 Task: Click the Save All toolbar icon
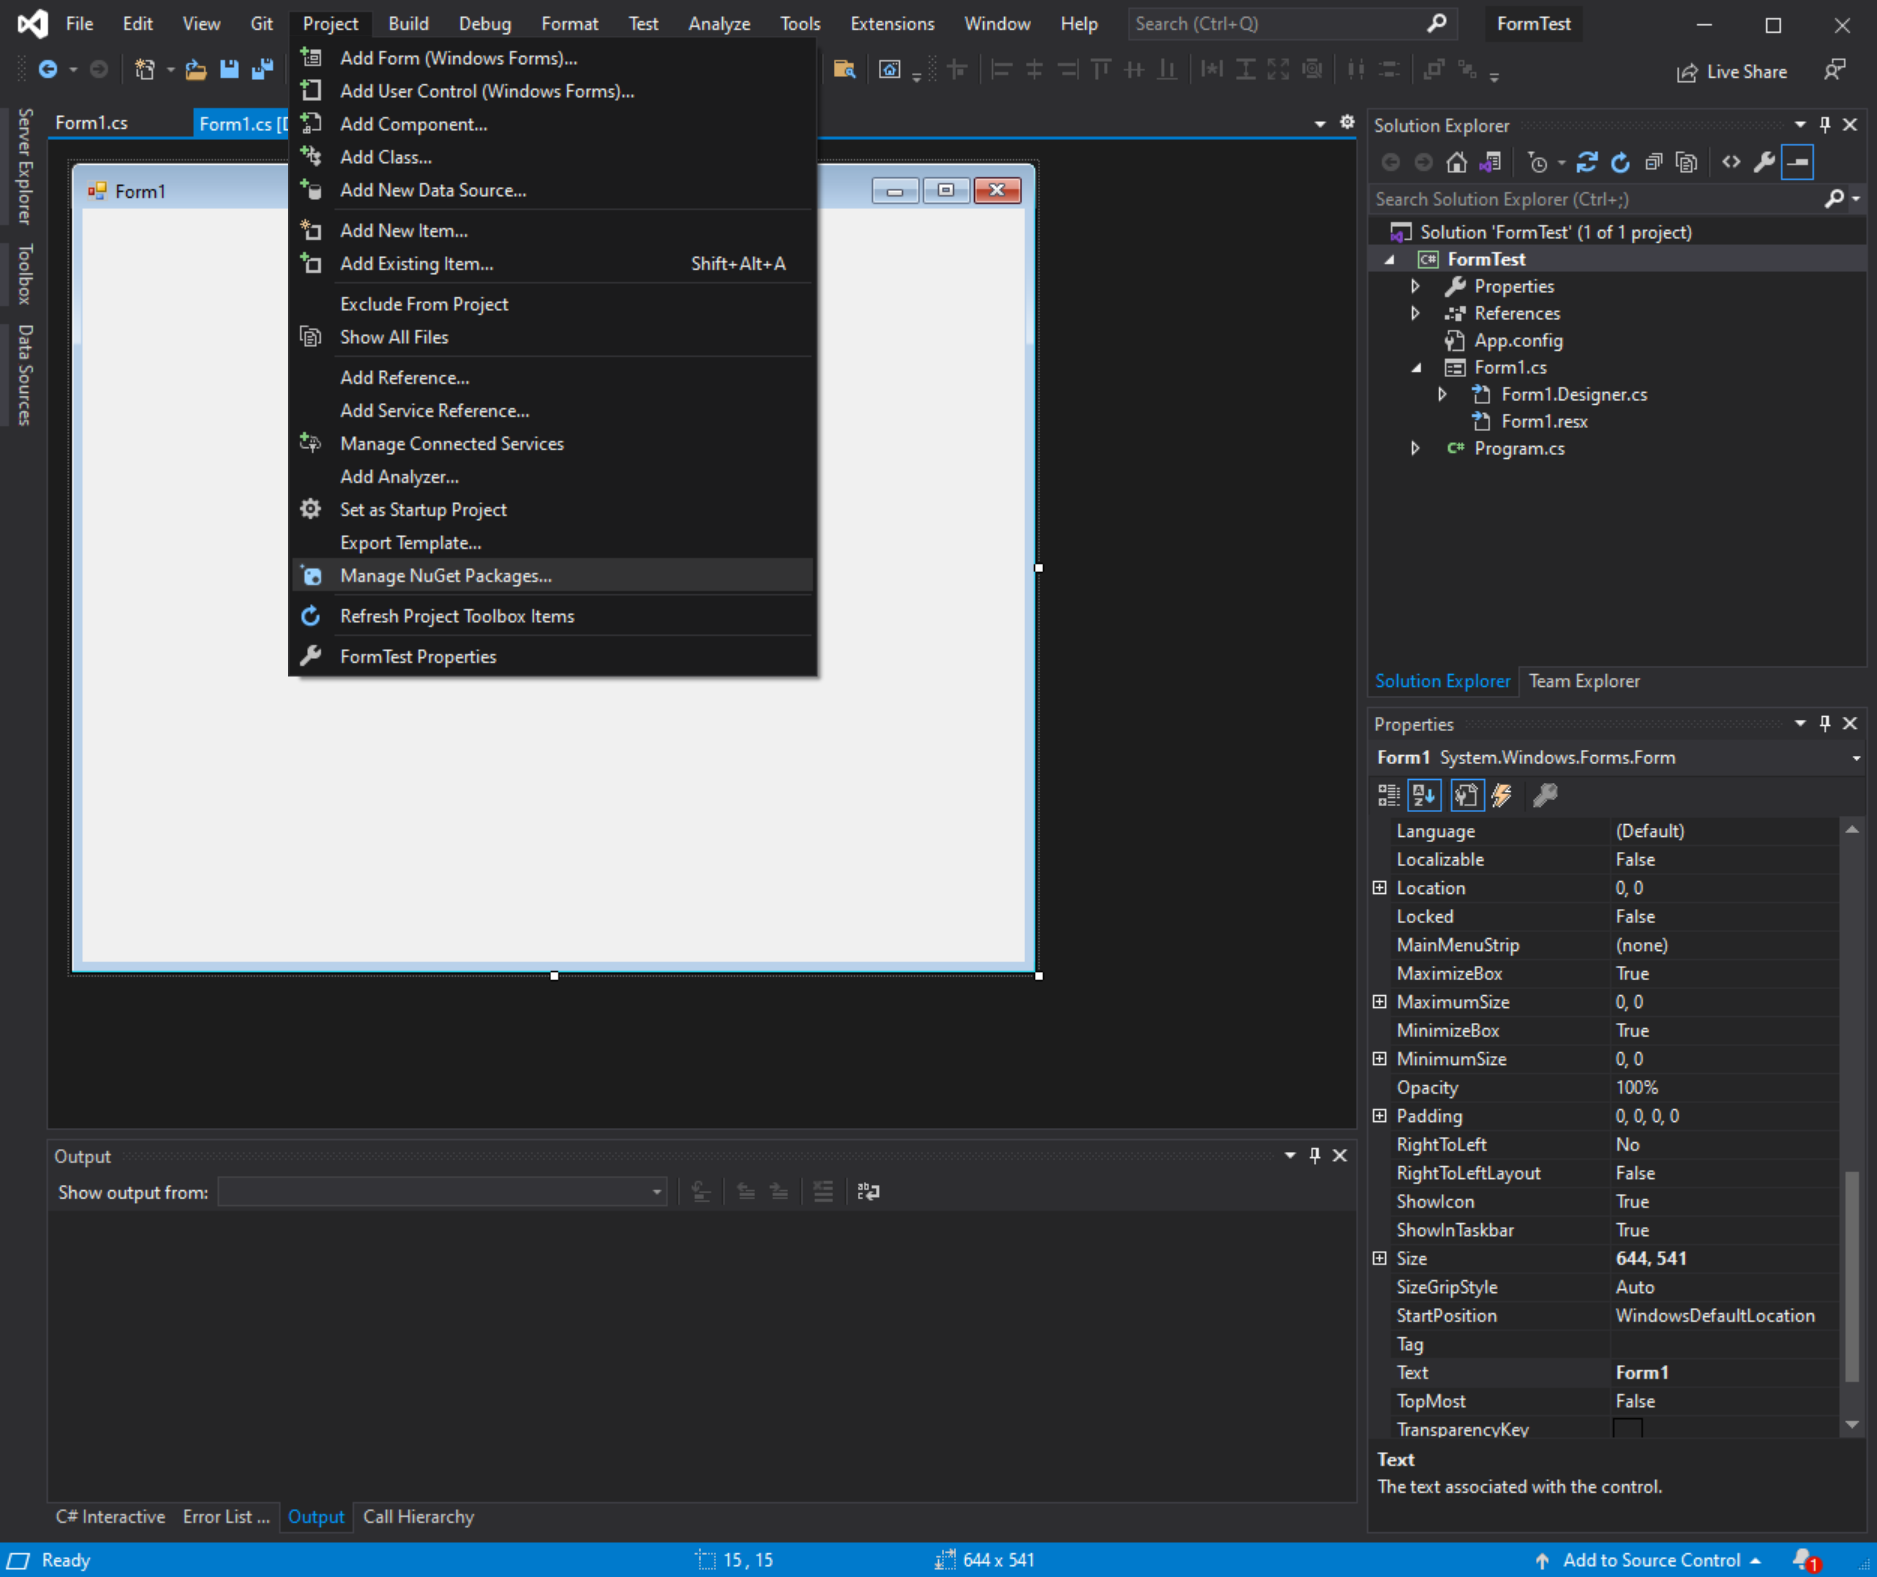pos(262,69)
